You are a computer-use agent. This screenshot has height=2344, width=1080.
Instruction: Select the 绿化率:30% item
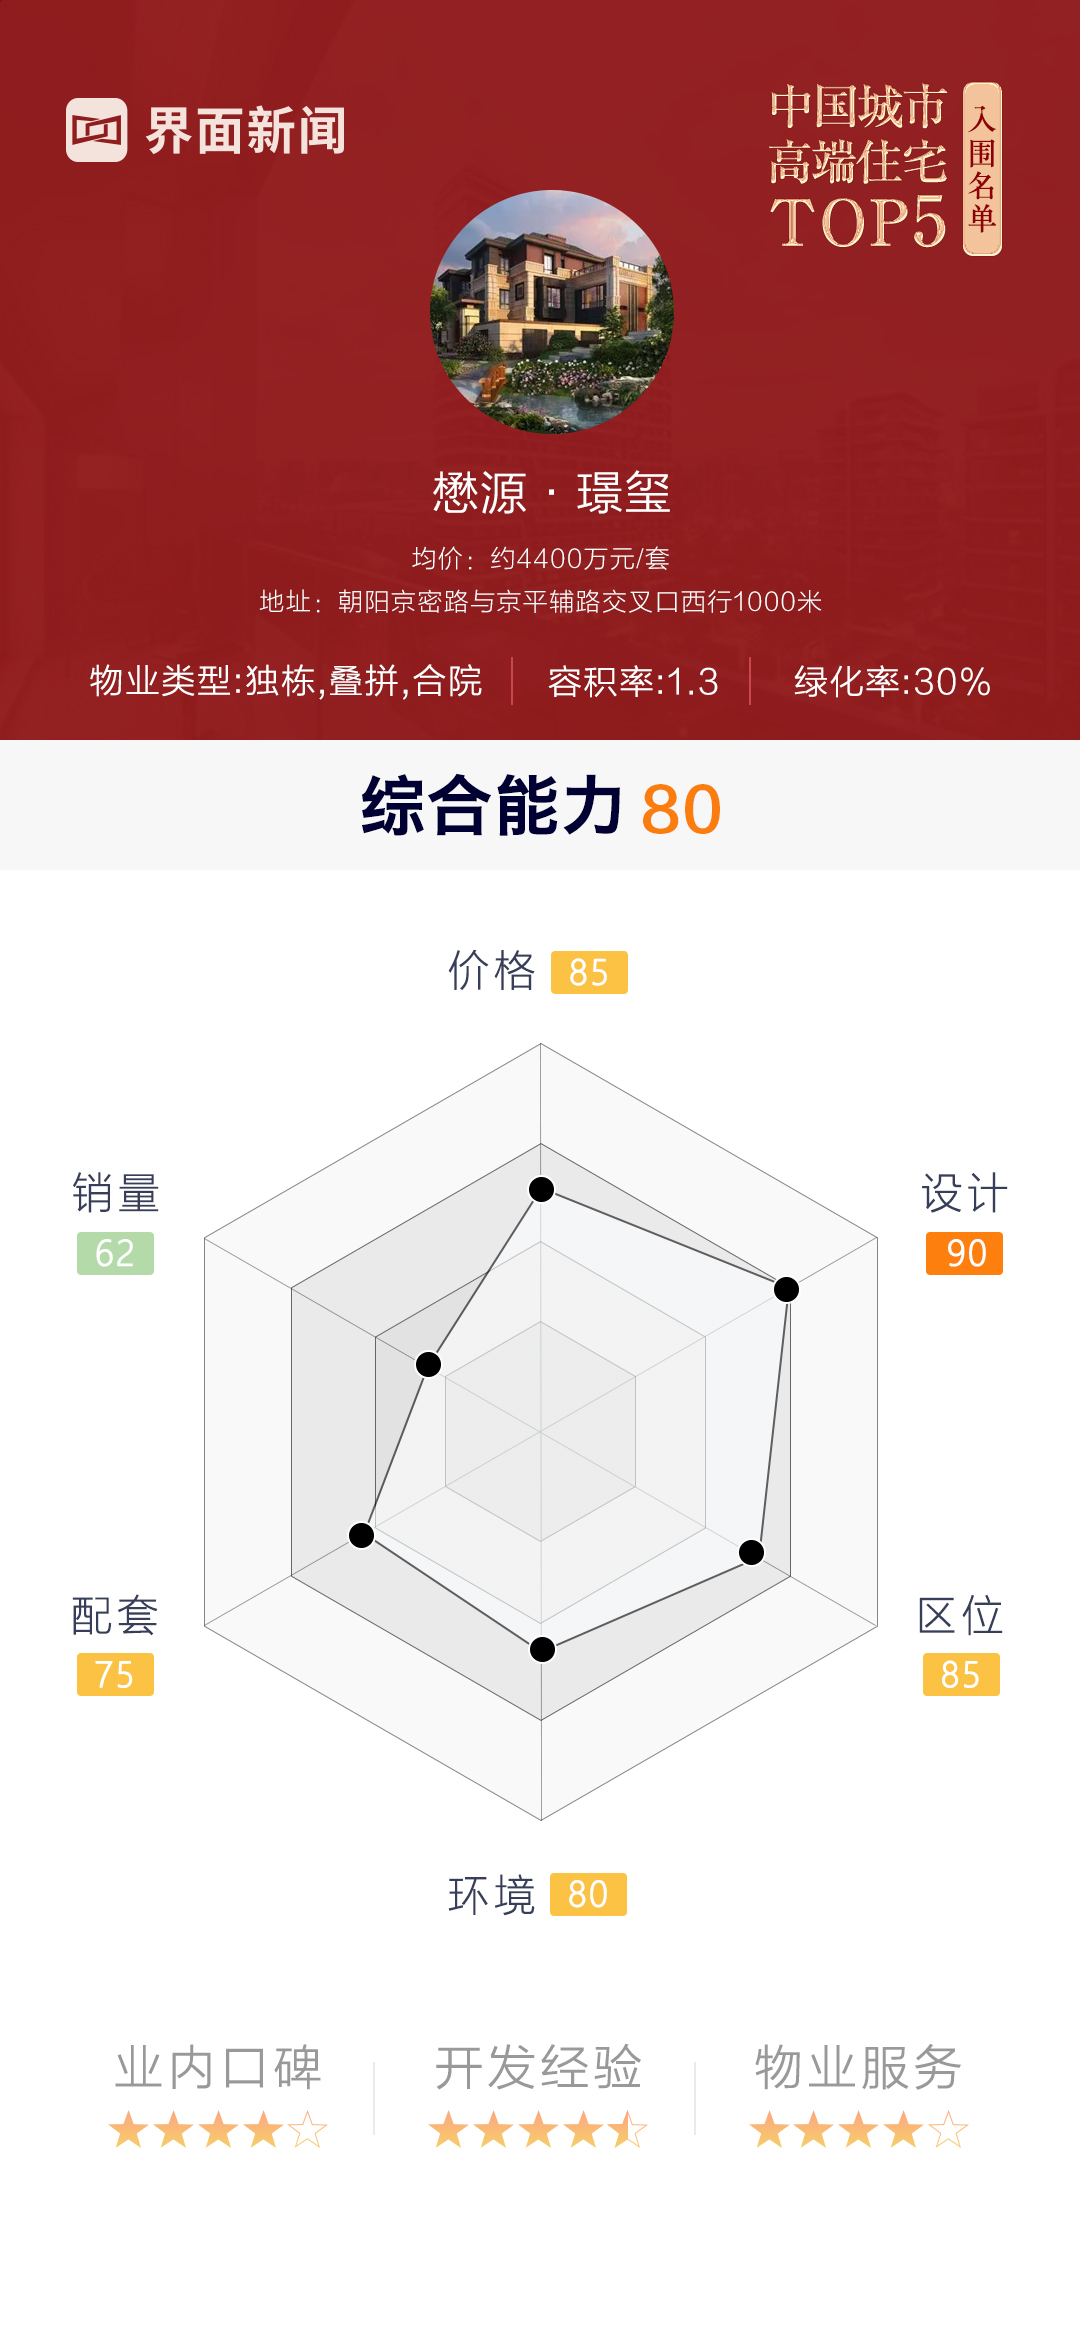tap(892, 681)
